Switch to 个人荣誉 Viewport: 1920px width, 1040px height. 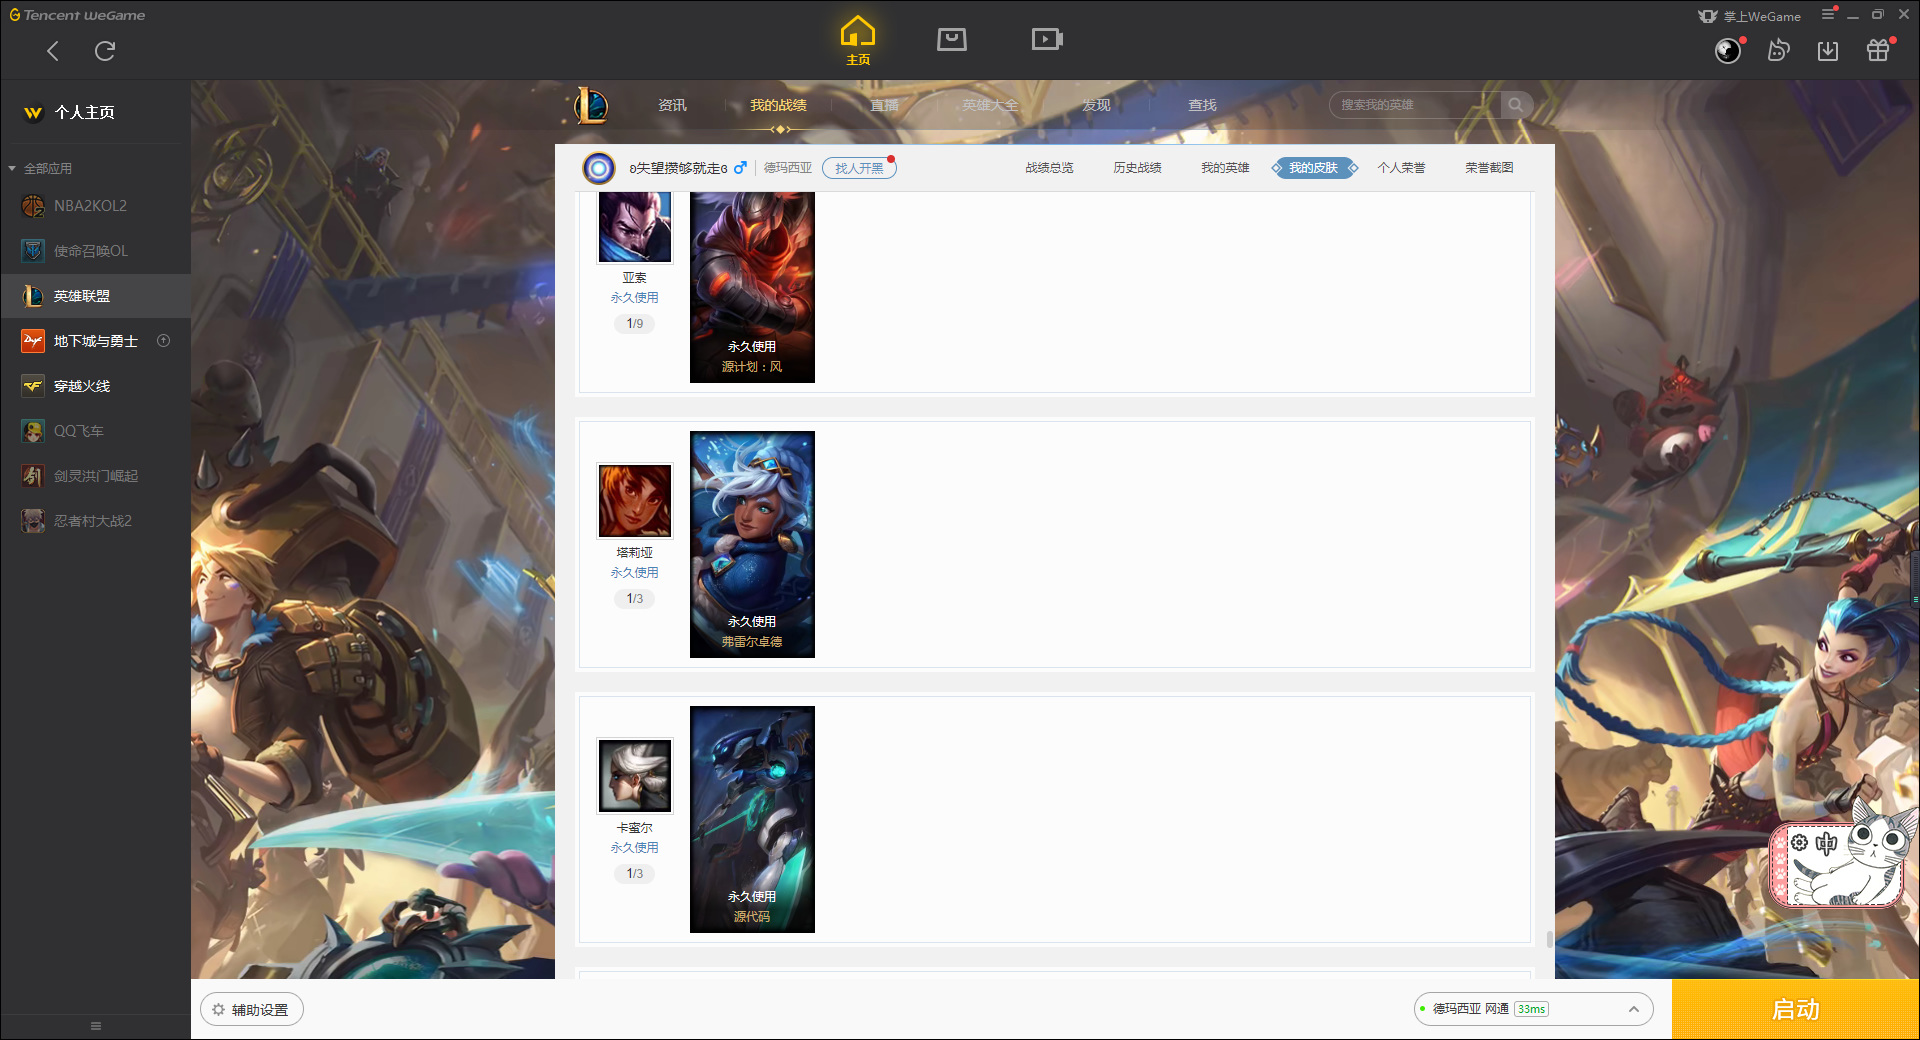click(1401, 168)
